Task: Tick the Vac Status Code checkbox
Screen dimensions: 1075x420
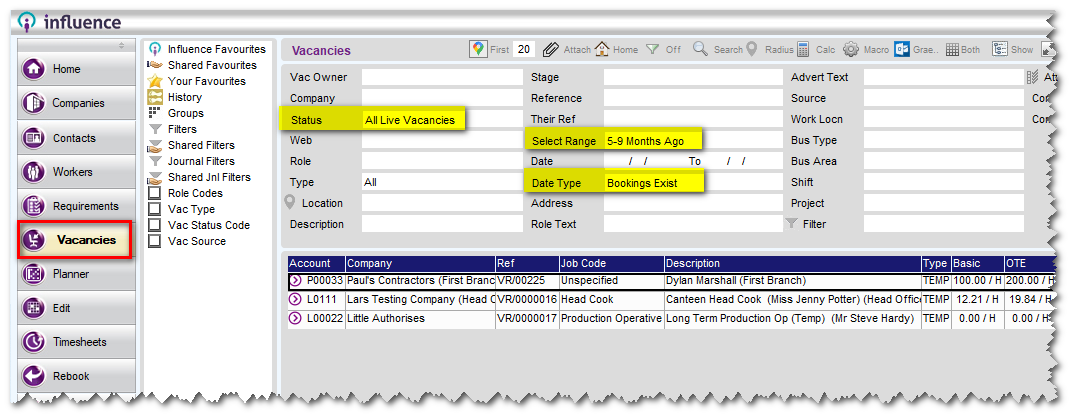Action: [x=155, y=225]
